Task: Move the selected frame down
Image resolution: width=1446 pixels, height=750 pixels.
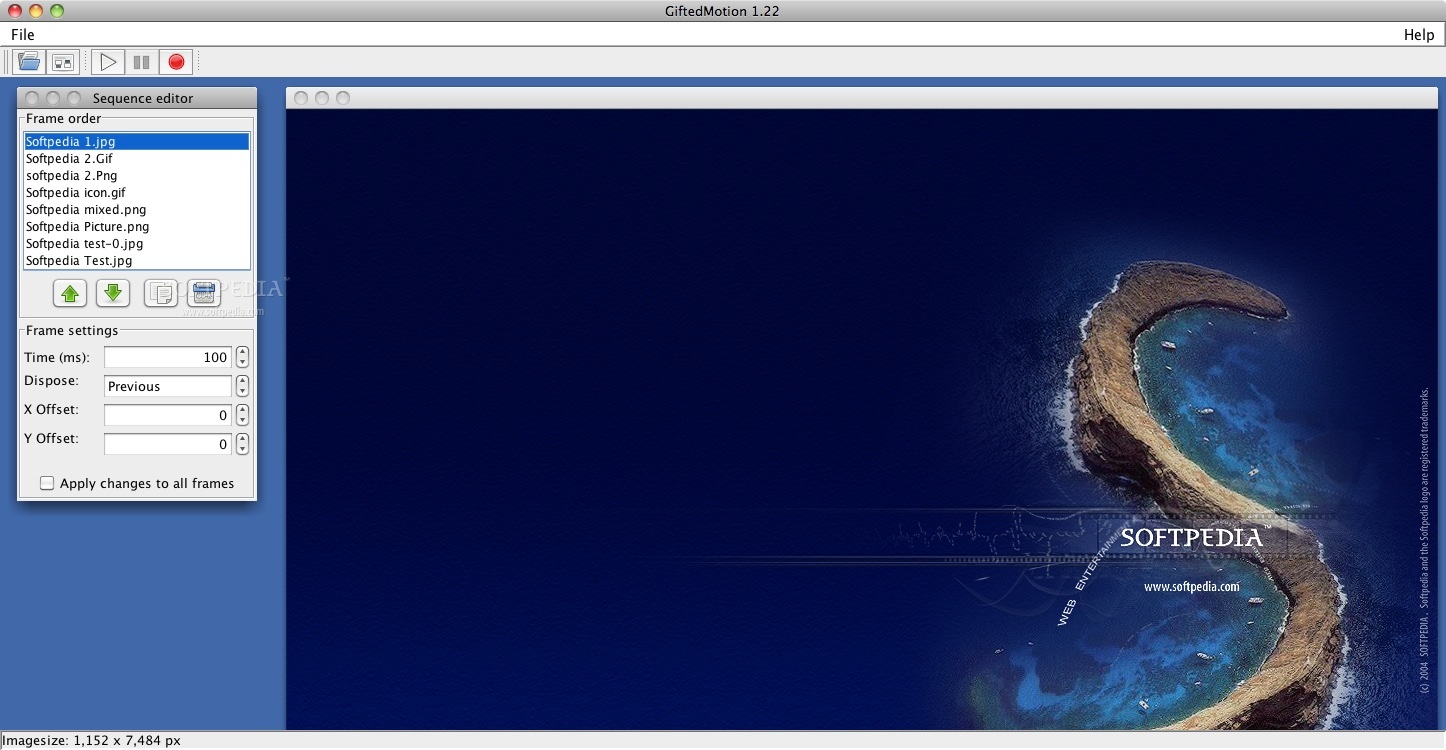Action: coord(112,293)
